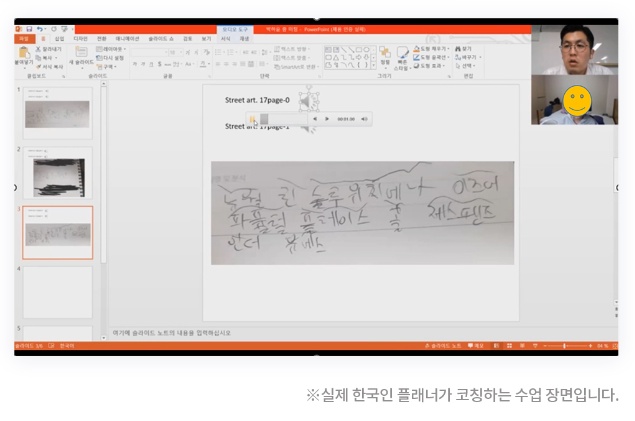
Task: Select blank slide 4 thumbnail
Action: [58, 292]
